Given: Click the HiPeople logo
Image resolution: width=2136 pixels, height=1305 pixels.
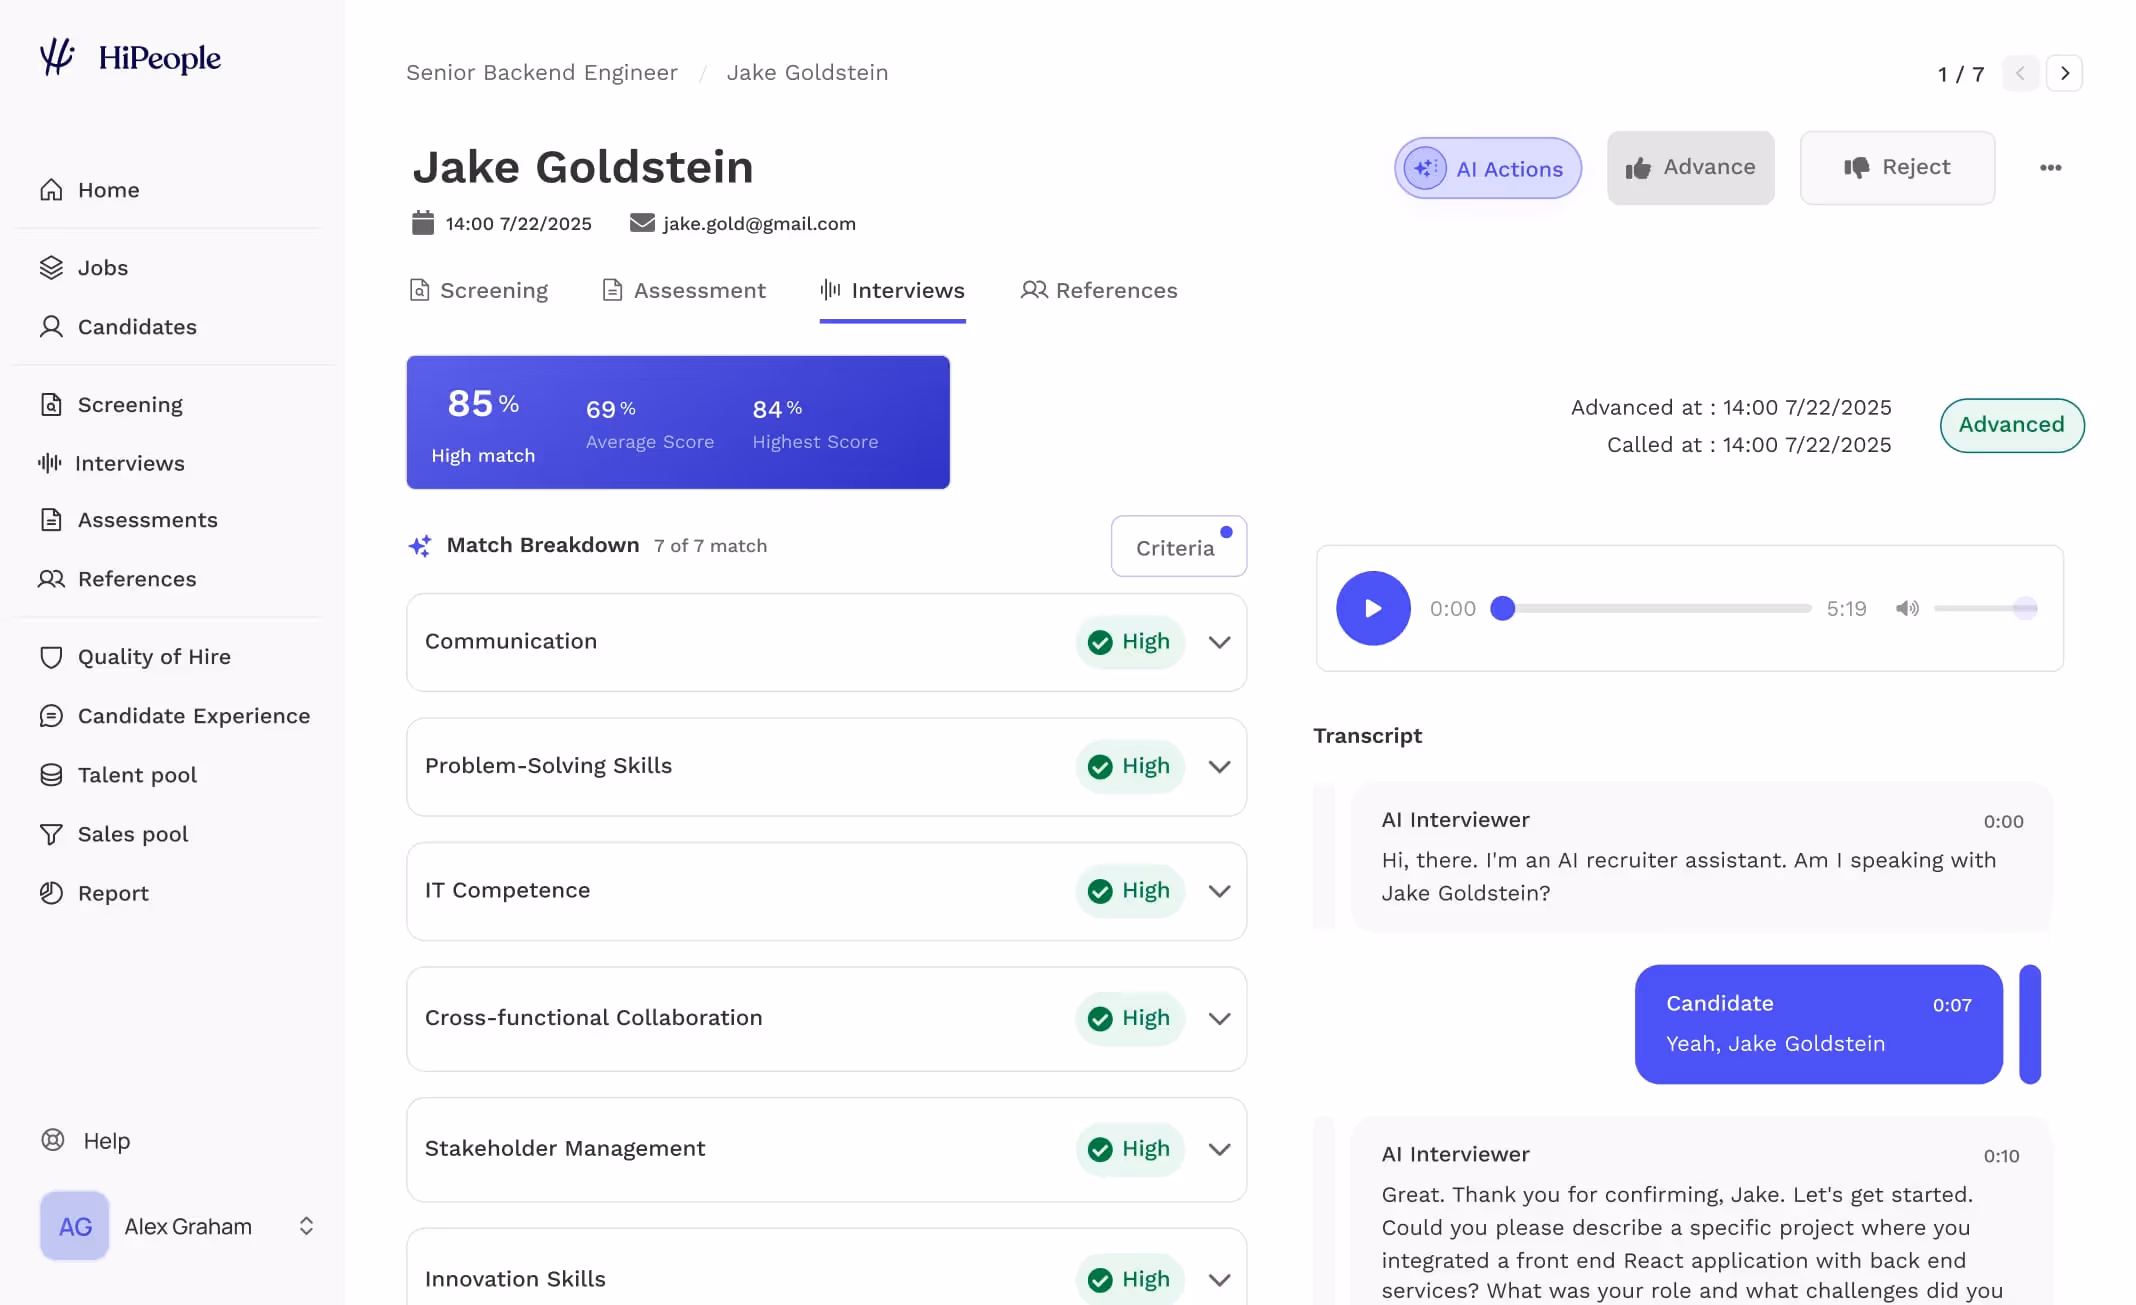Looking at the screenshot, I should coord(130,58).
